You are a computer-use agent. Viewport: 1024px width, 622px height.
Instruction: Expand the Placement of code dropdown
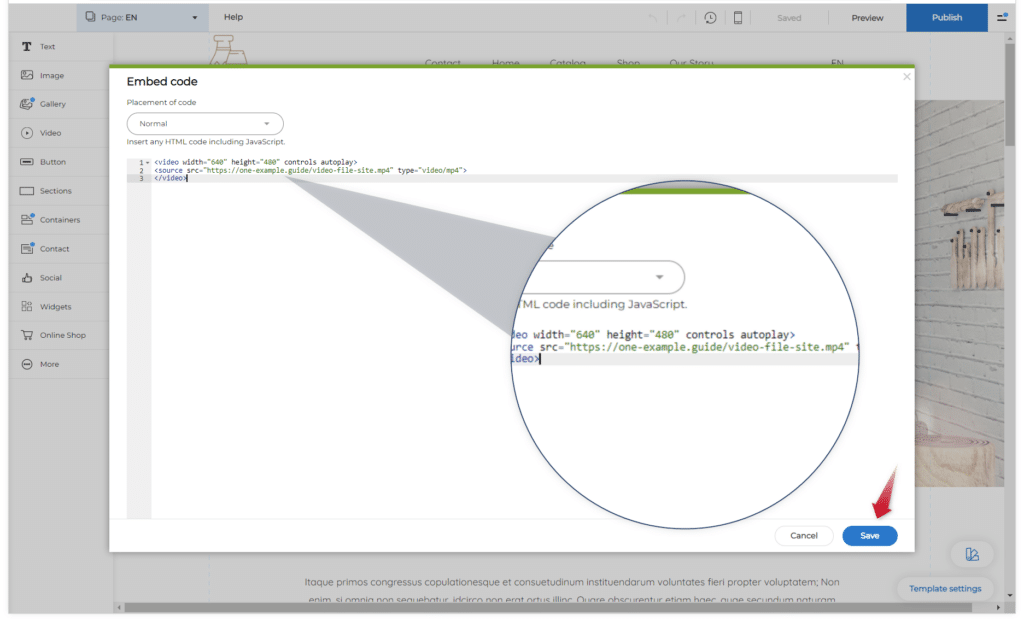point(205,124)
